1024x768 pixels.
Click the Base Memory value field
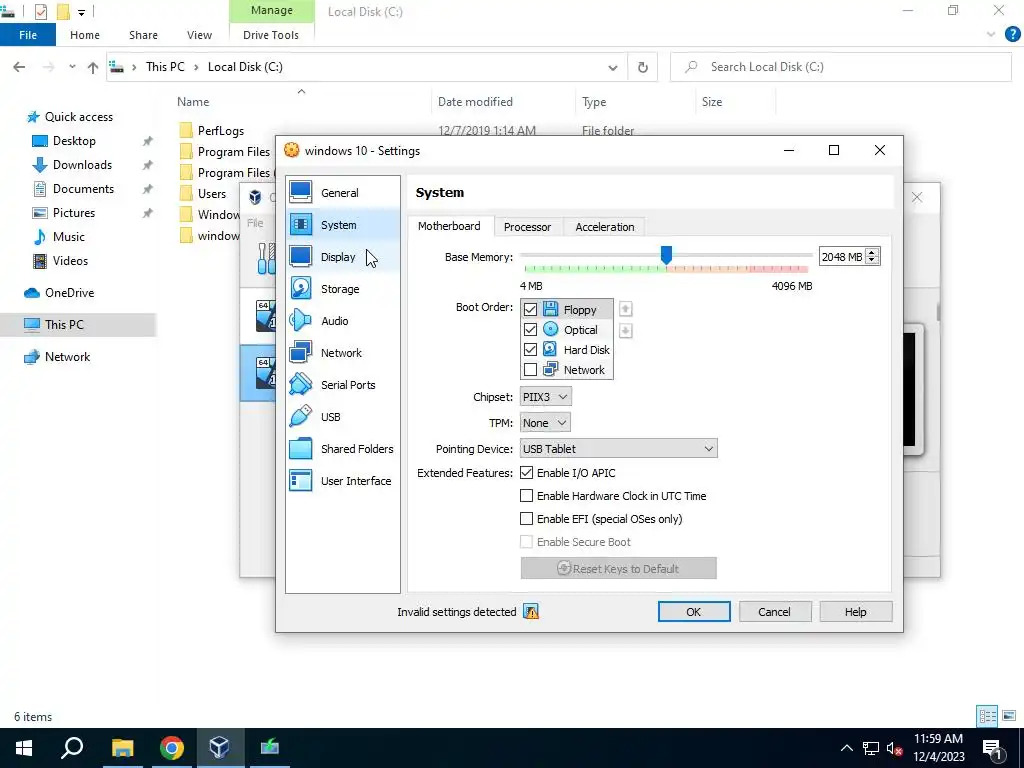[842, 257]
